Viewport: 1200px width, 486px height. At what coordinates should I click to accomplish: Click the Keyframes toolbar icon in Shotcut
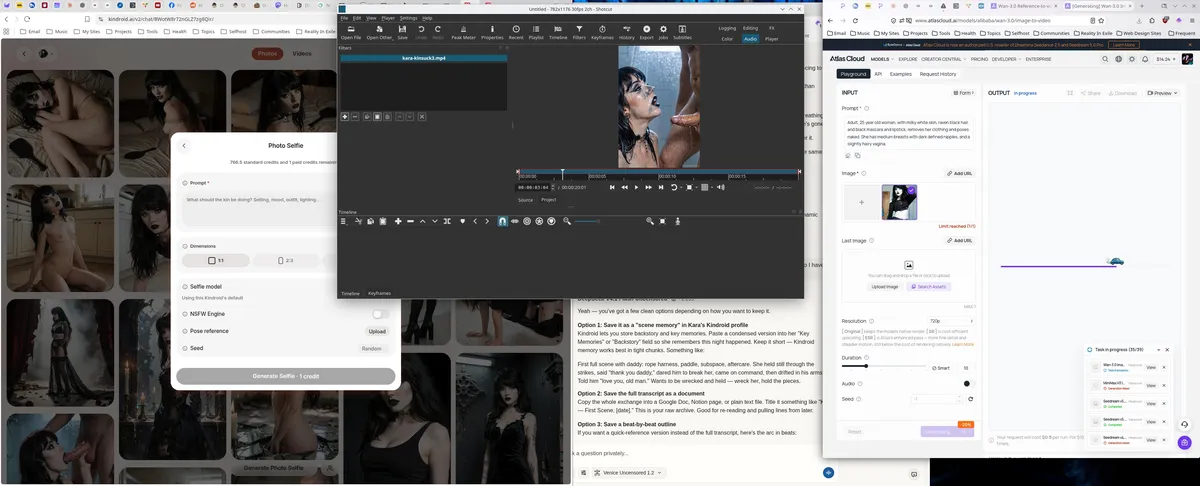tap(602, 33)
